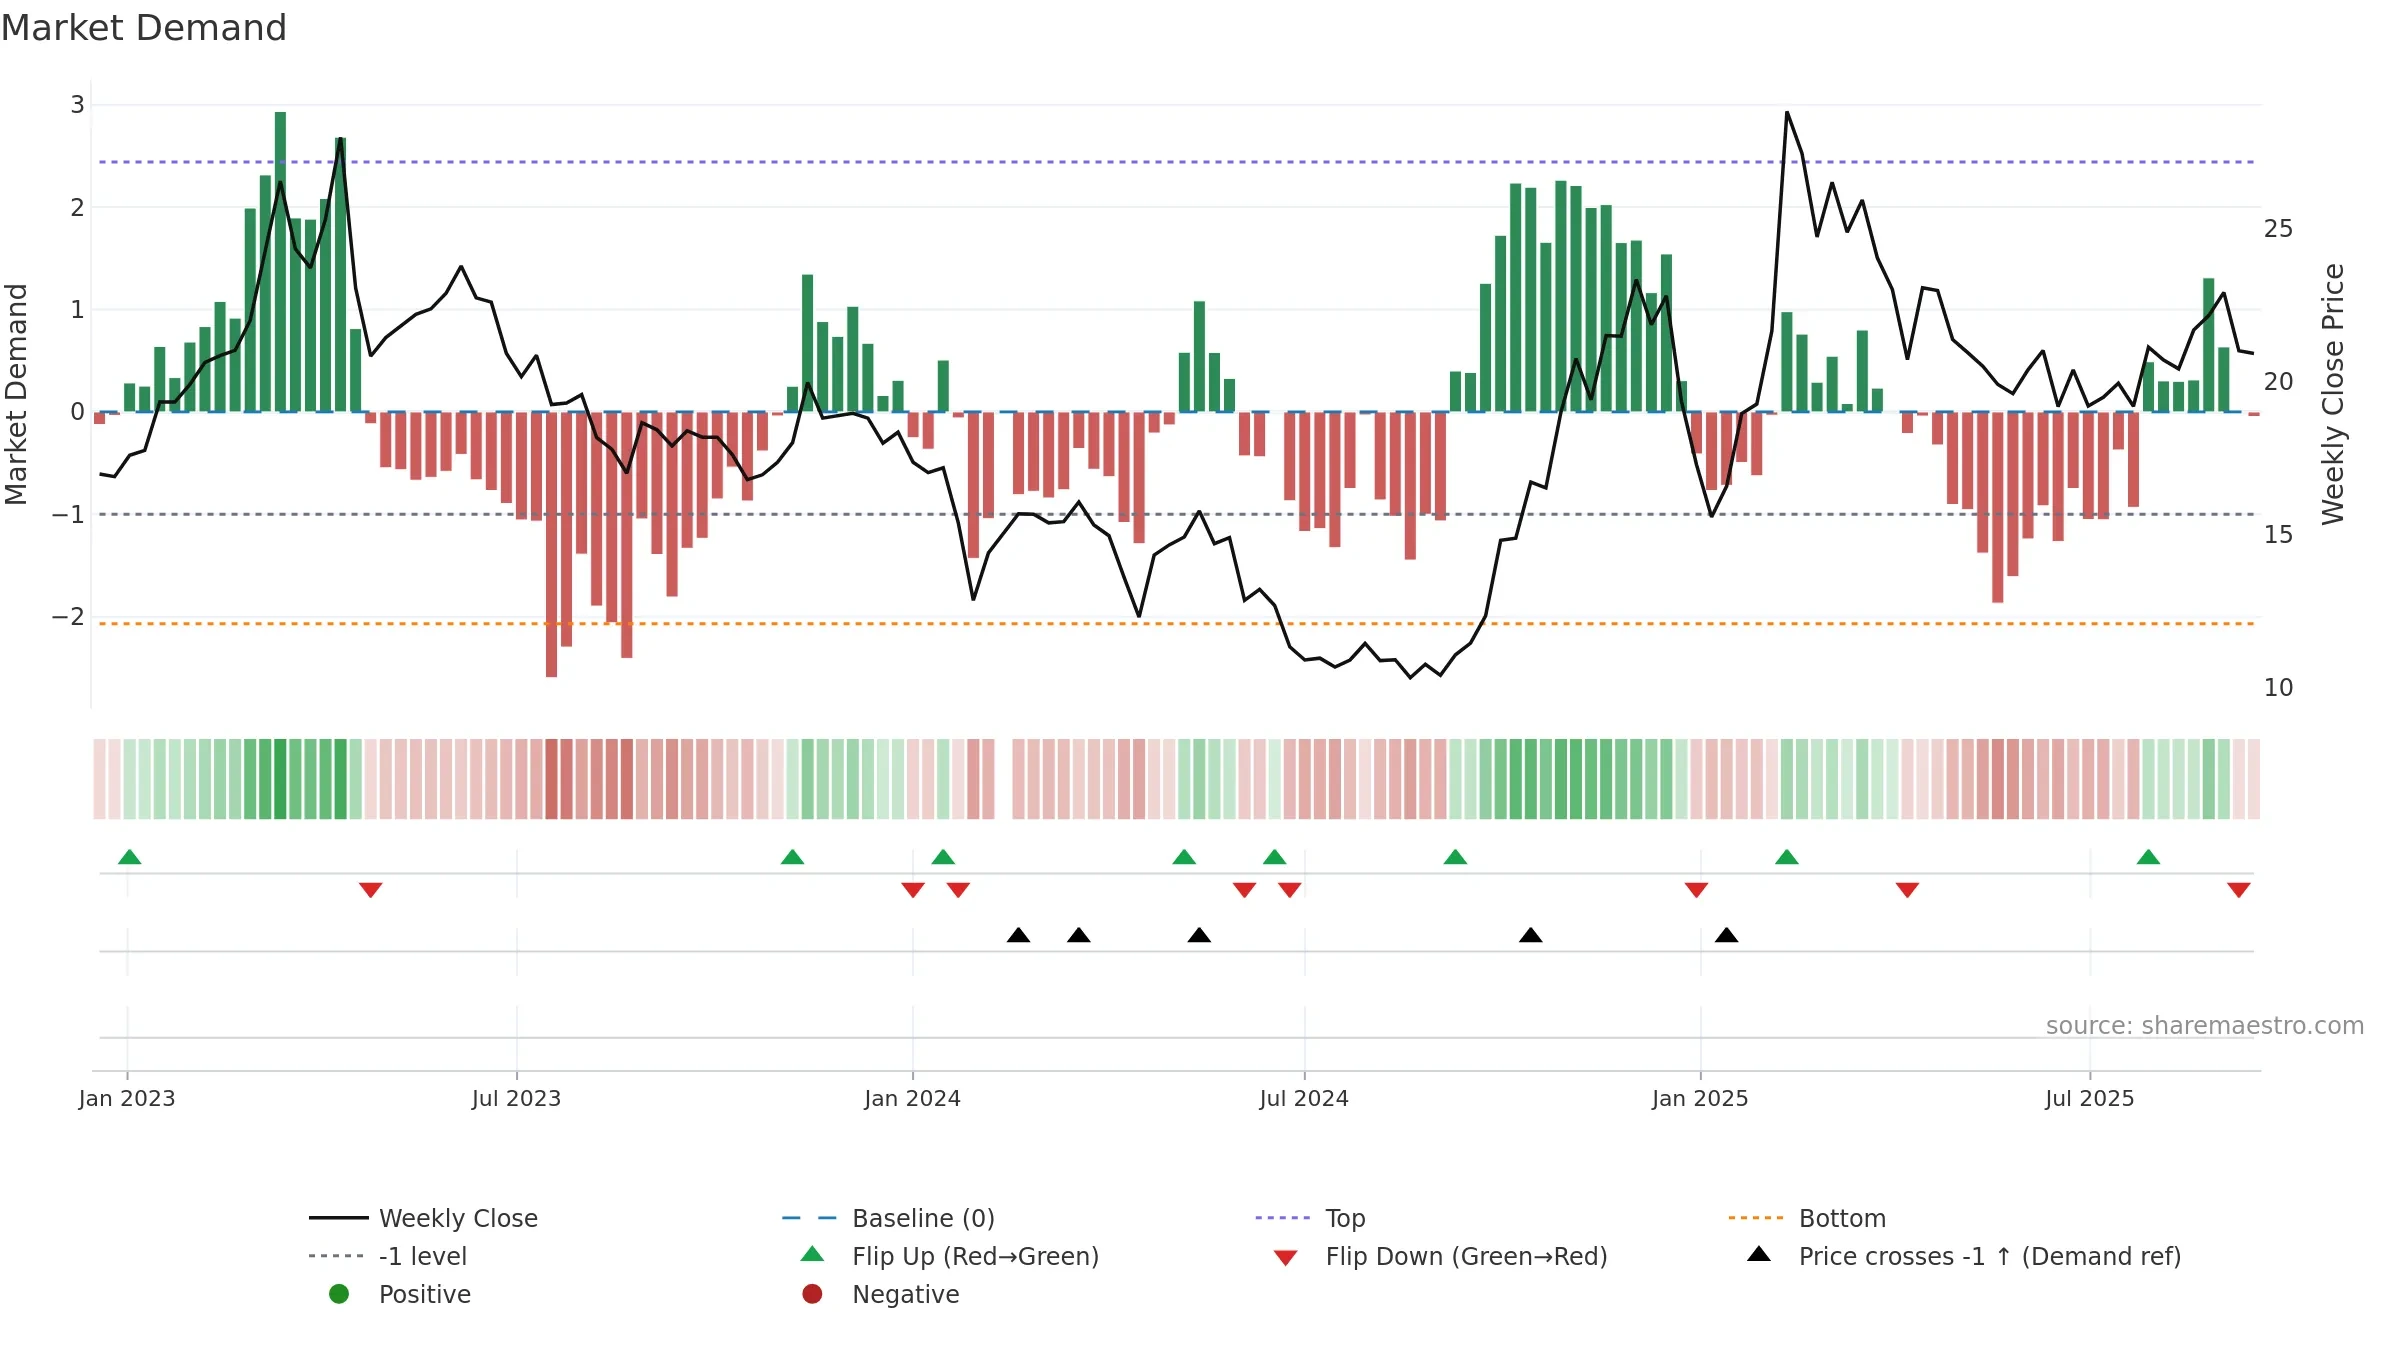This screenshot has width=2400, height=1350.
Task: Click the black Price crosses triangle in legend
Action: 1759,1254
